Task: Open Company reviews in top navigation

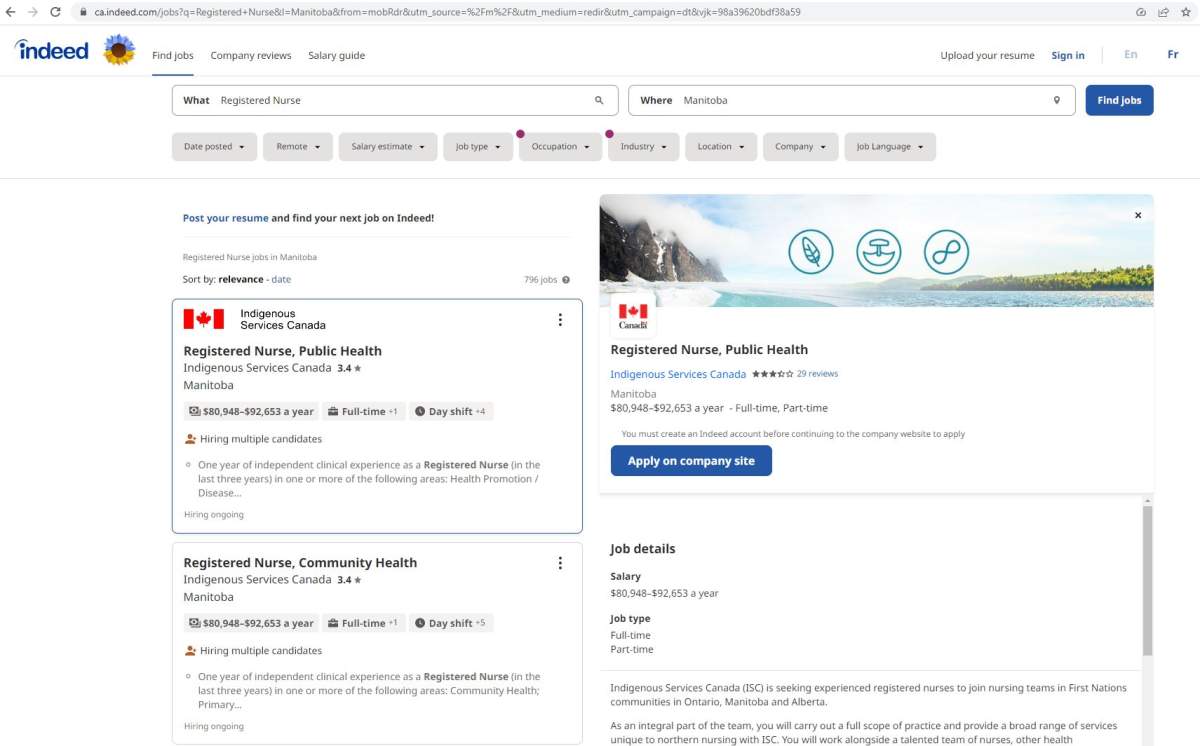Action: point(251,56)
